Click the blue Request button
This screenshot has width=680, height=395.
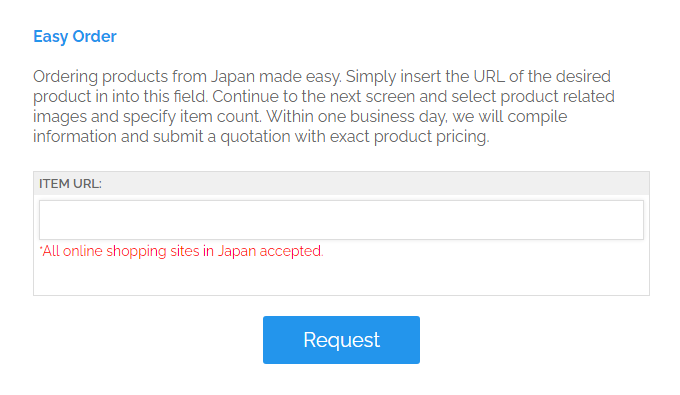[341, 340]
